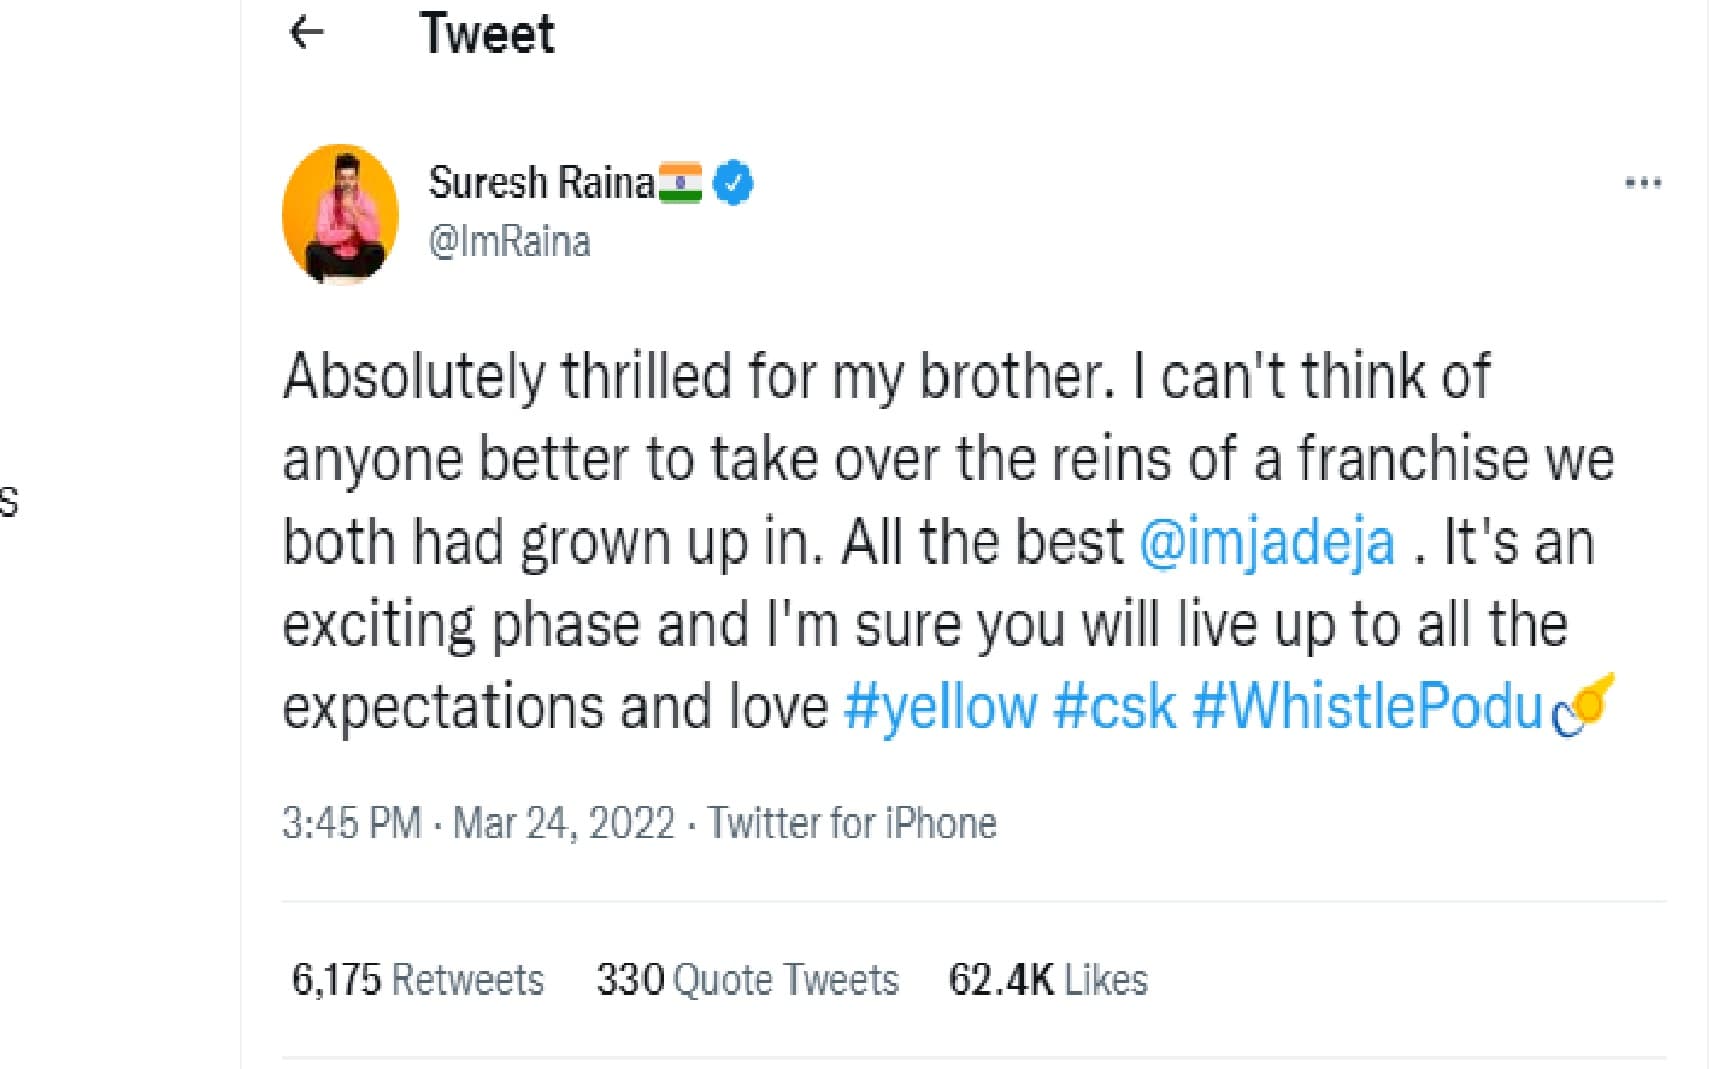
Task: Click the back arrow icon
Action: click(306, 33)
